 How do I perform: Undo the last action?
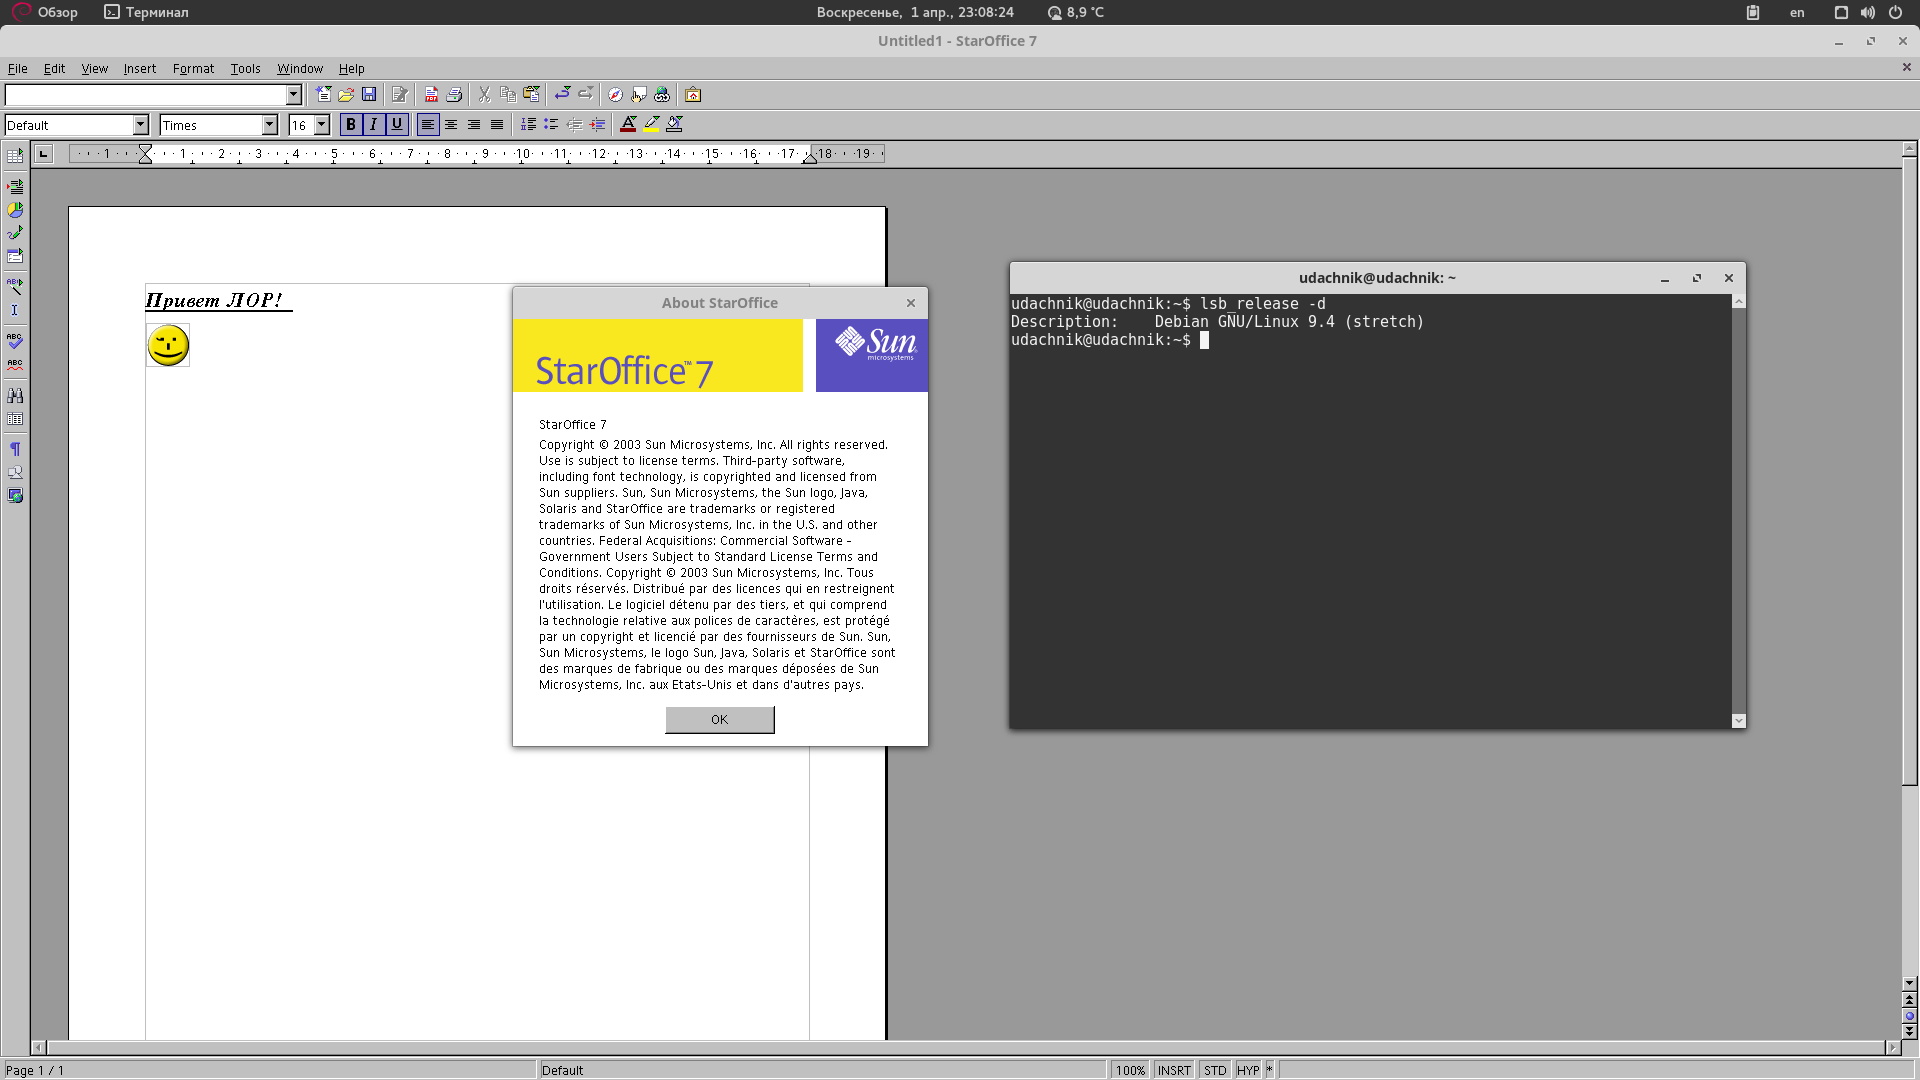[562, 95]
